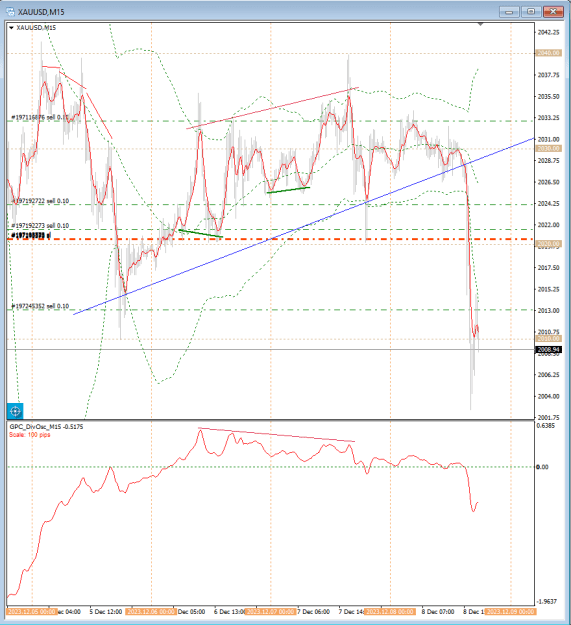
Task: Click the chart shift triangle marker at top
Action: coord(481,25)
